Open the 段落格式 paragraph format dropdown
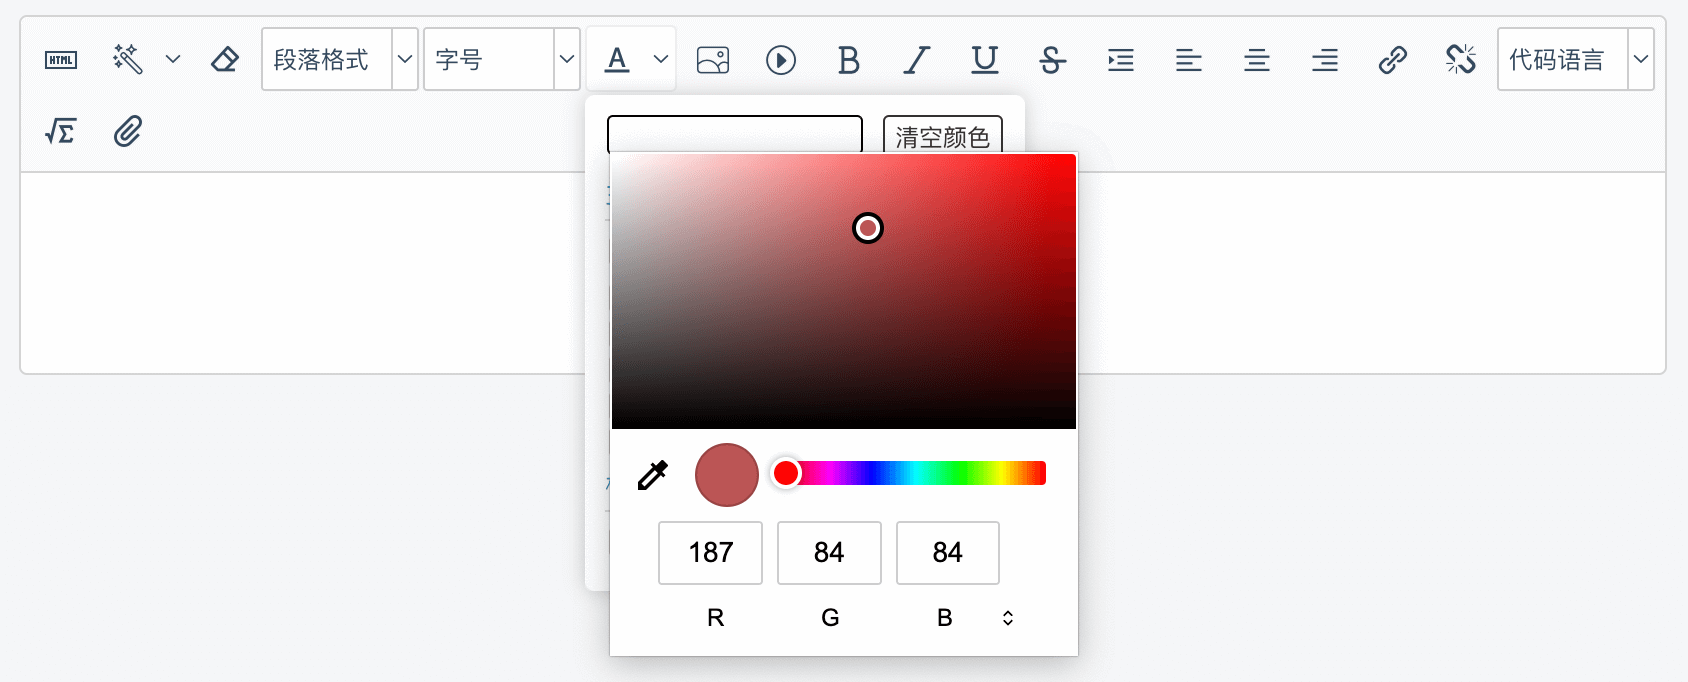1688x682 pixels. click(x=340, y=60)
